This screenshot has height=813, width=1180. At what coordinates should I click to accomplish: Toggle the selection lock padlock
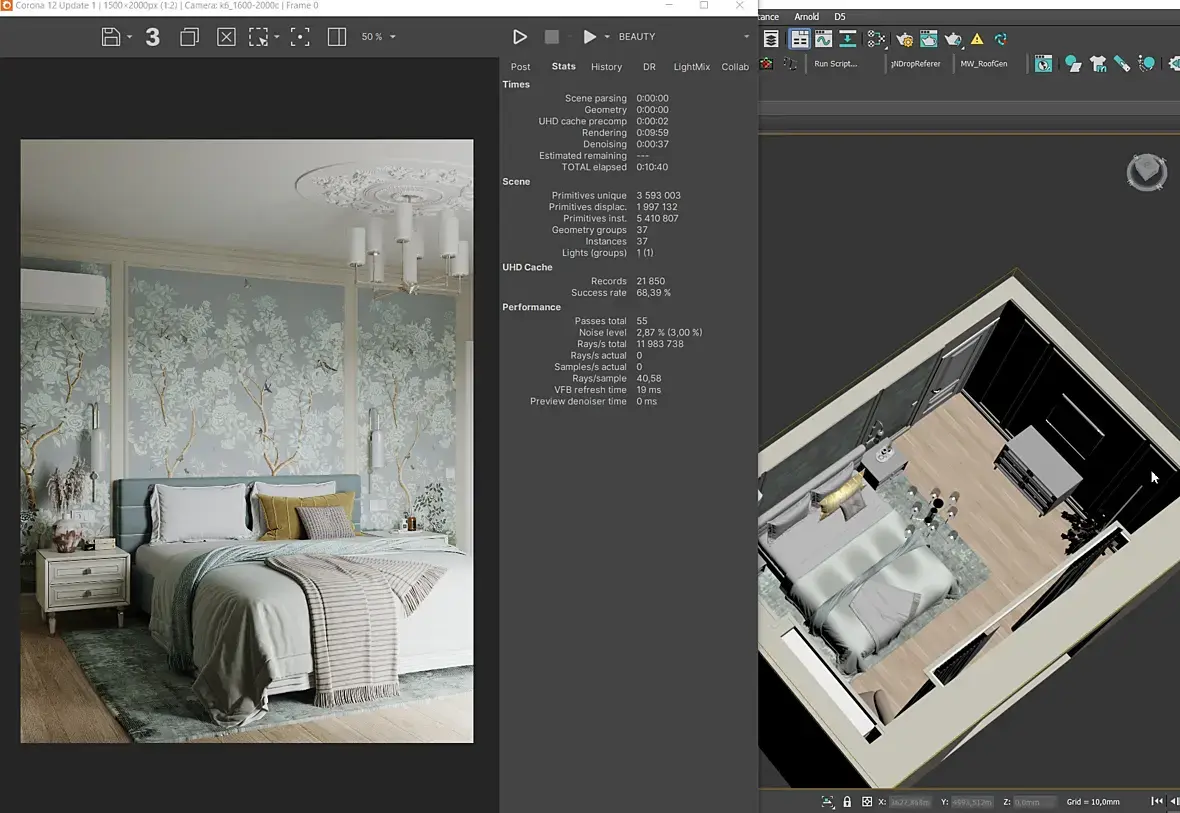pyautogui.click(x=847, y=802)
